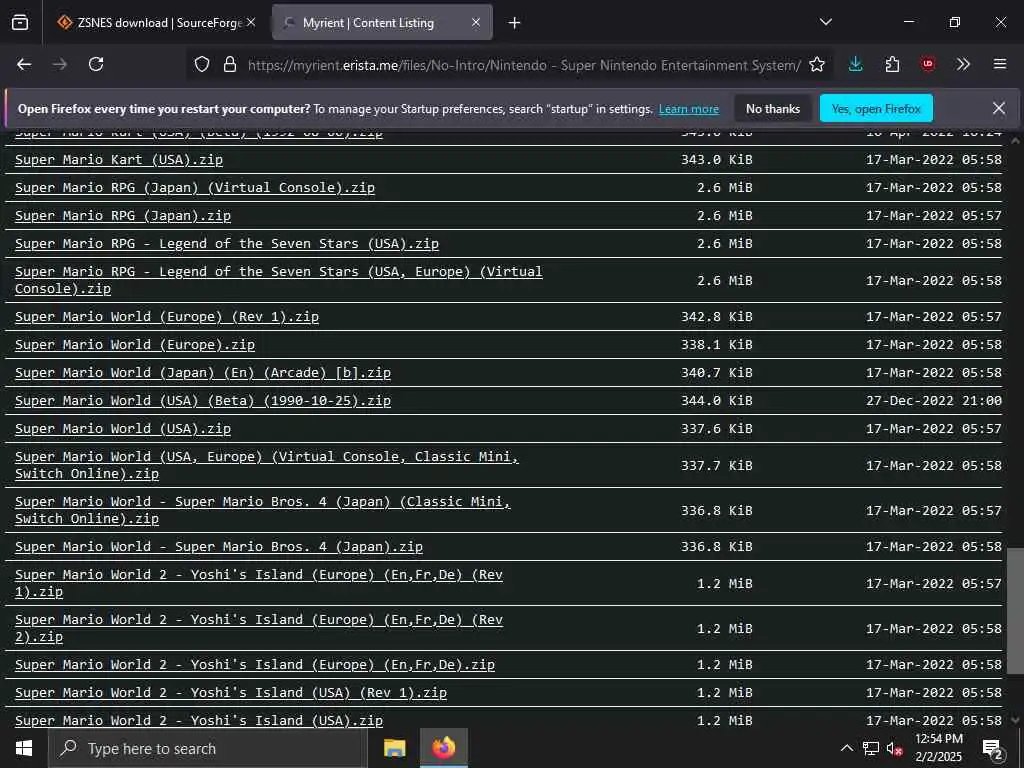Click the 337.6 KiB size value
This screenshot has height=768, width=1024.
pos(716,429)
